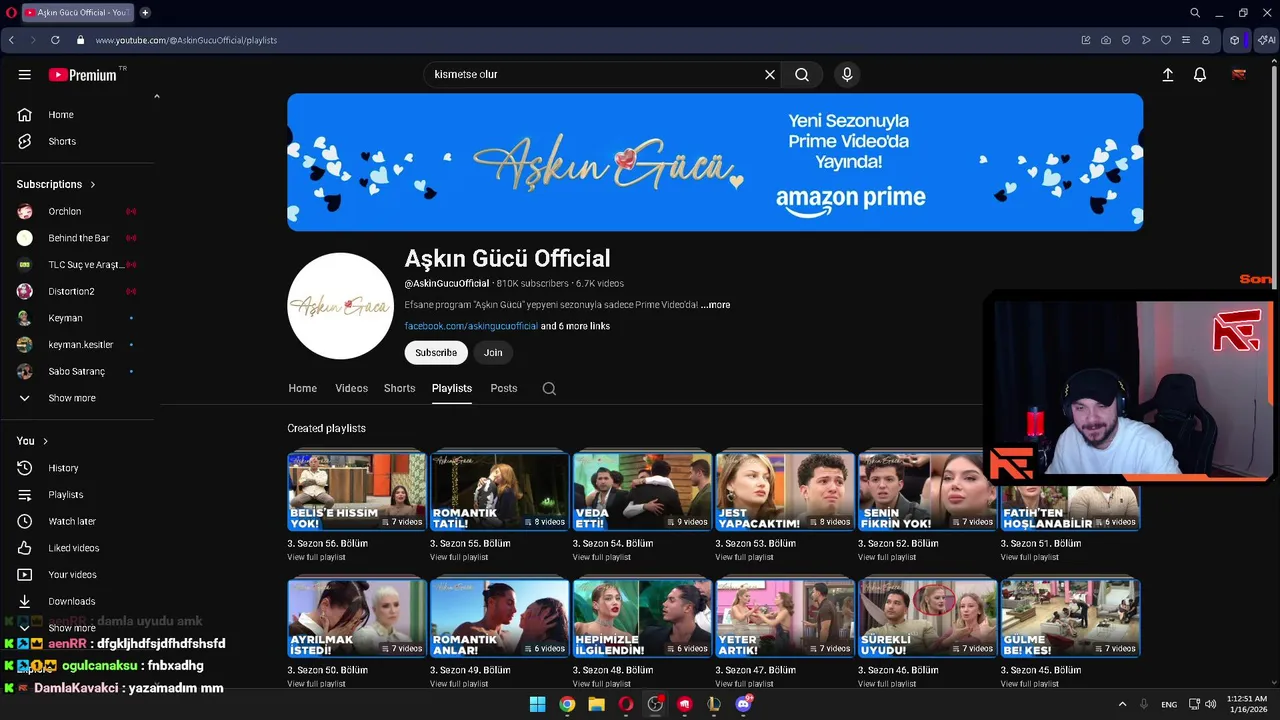Viewport: 1280px width, 720px height.
Task: Switch to the channel Videos tab
Action: [351, 389]
